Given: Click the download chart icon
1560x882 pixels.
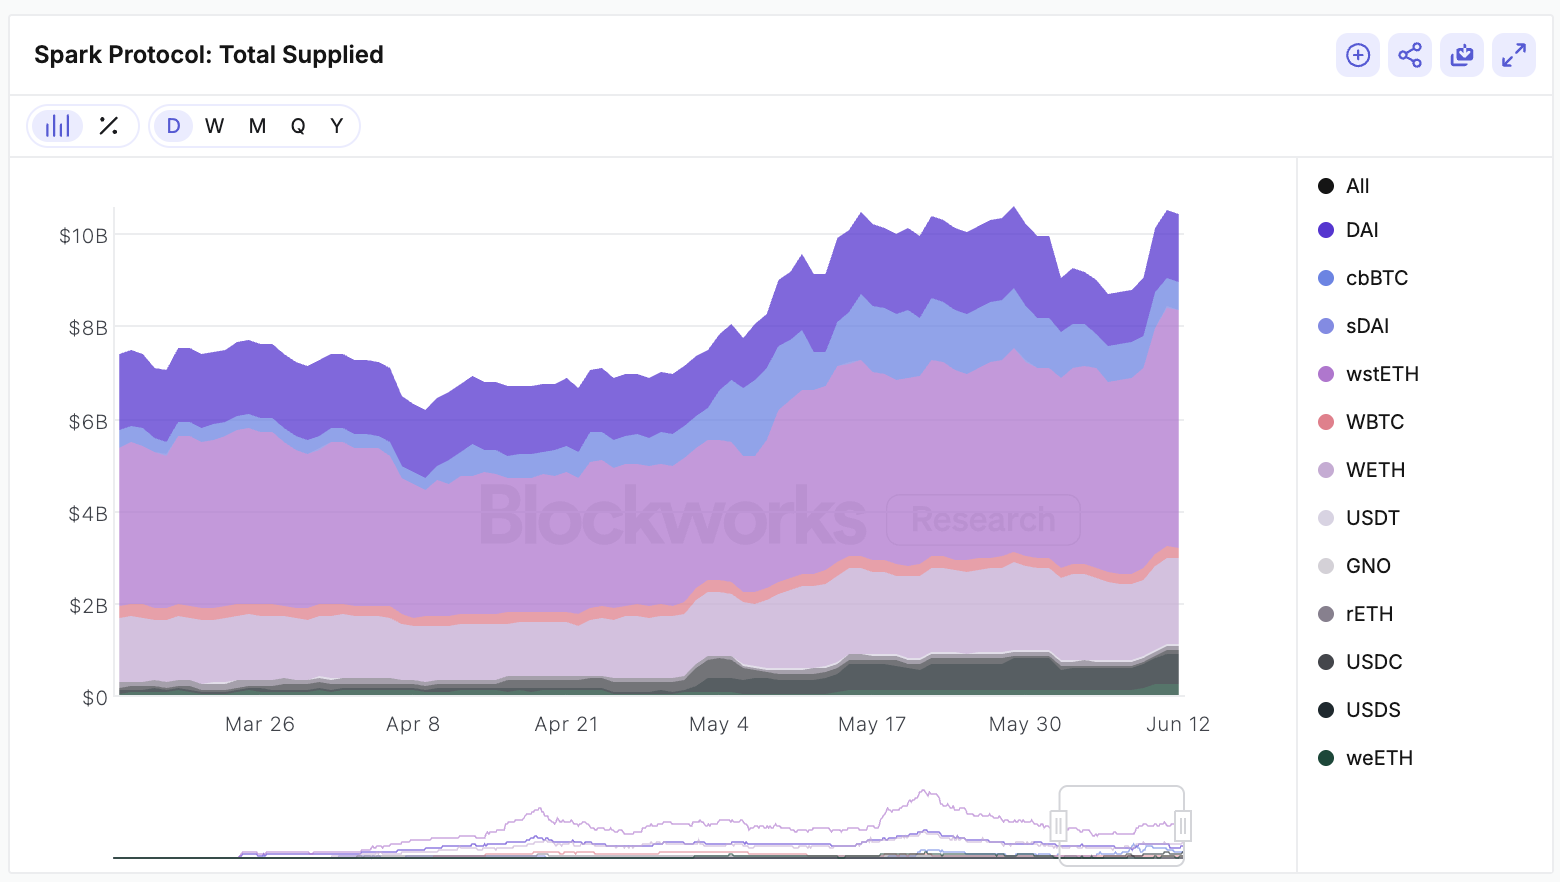Looking at the screenshot, I should point(1462,55).
